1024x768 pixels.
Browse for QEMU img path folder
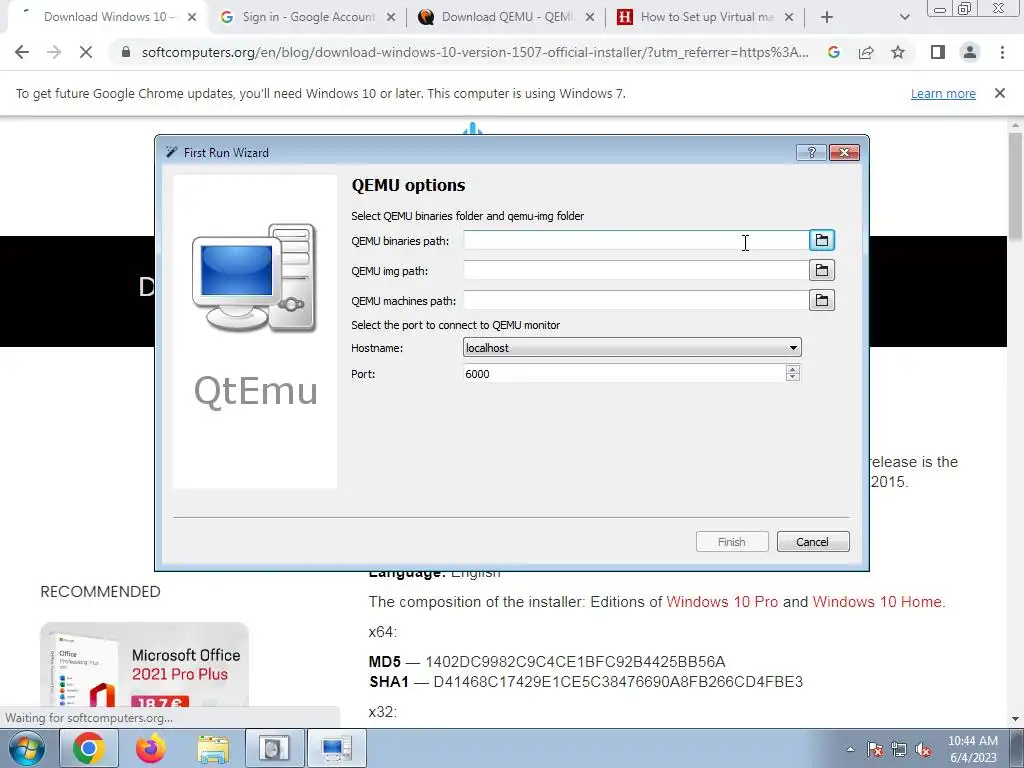pyautogui.click(x=822, y=270)
